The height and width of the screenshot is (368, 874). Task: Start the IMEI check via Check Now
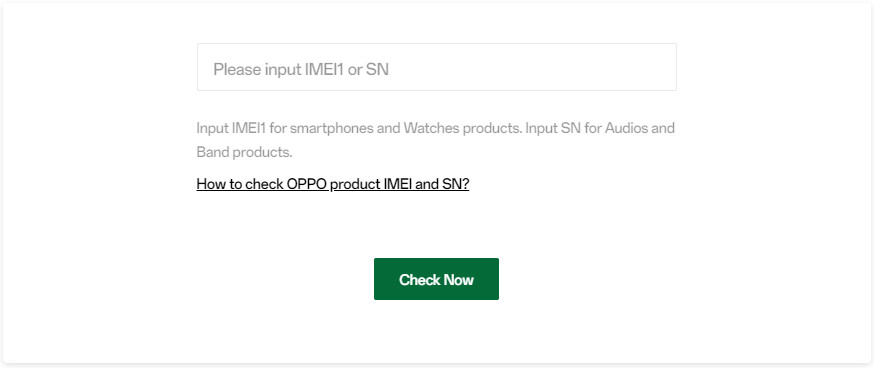436,279
